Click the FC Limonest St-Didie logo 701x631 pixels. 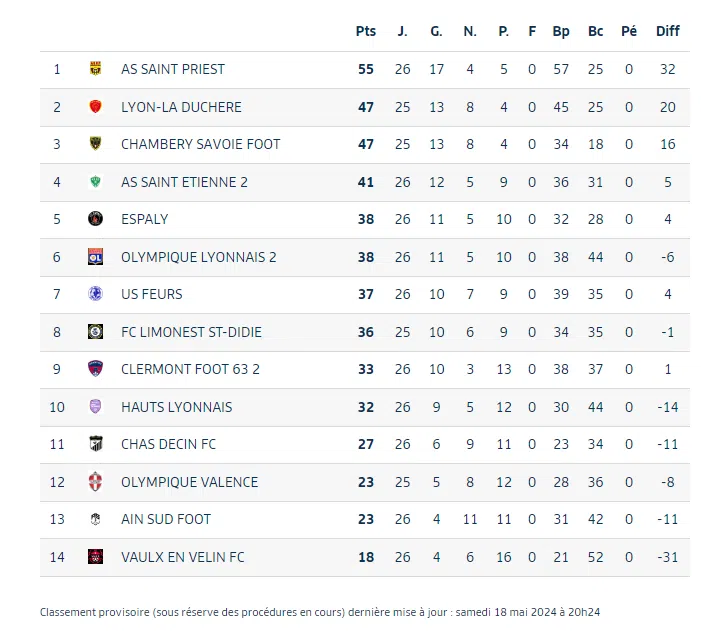96,332
